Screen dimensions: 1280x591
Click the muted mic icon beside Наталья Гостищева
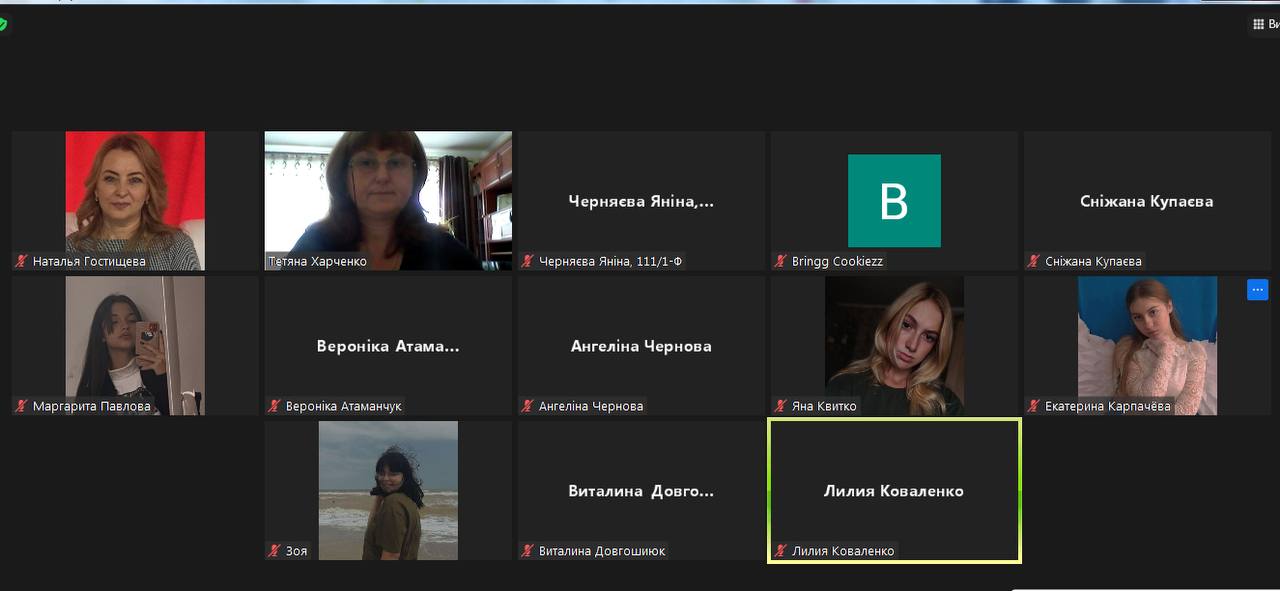[x=21, y=261]
